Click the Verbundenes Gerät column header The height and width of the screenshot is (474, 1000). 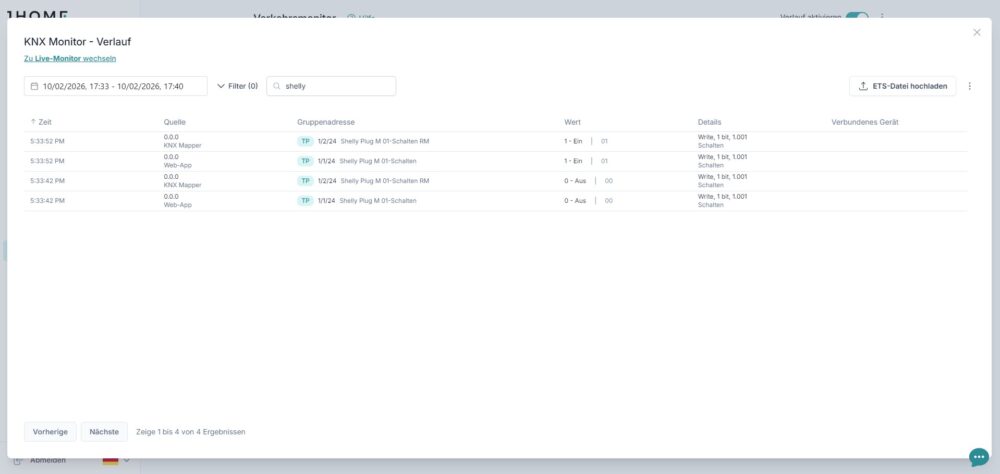tap(865, 122)
